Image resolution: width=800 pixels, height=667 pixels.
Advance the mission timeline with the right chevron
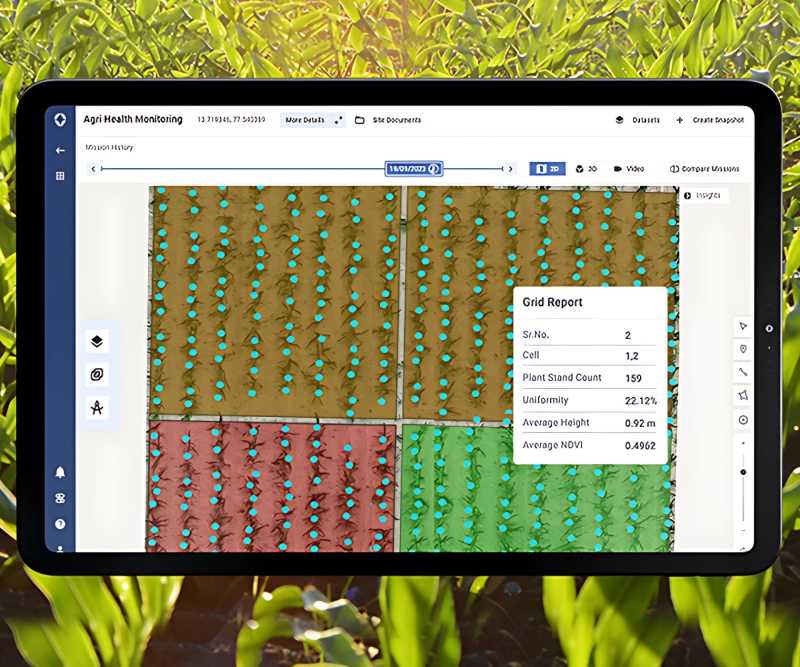pyautogui.click(x=512, y=168)
